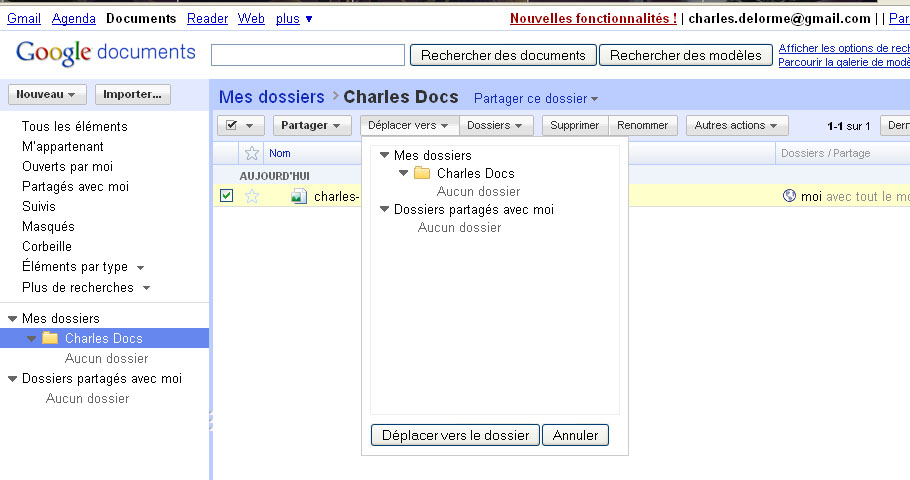Click Rechercher des modèles button
The width and height of the screenshot is (910, 480).
(685, 55)
